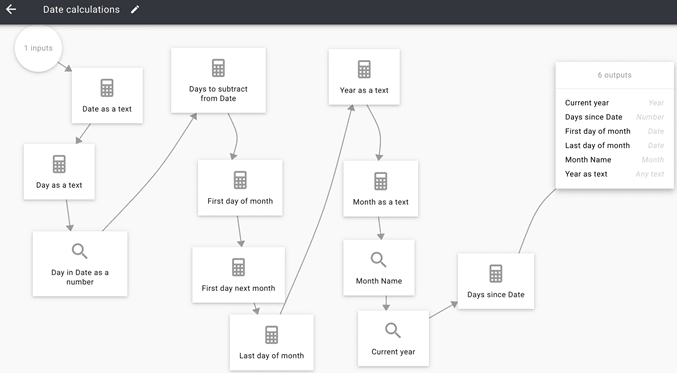The width and height of the screenshot is (677, 373).
Task: Click the 'Number' type label in outputs
Action: coord(650,117)
